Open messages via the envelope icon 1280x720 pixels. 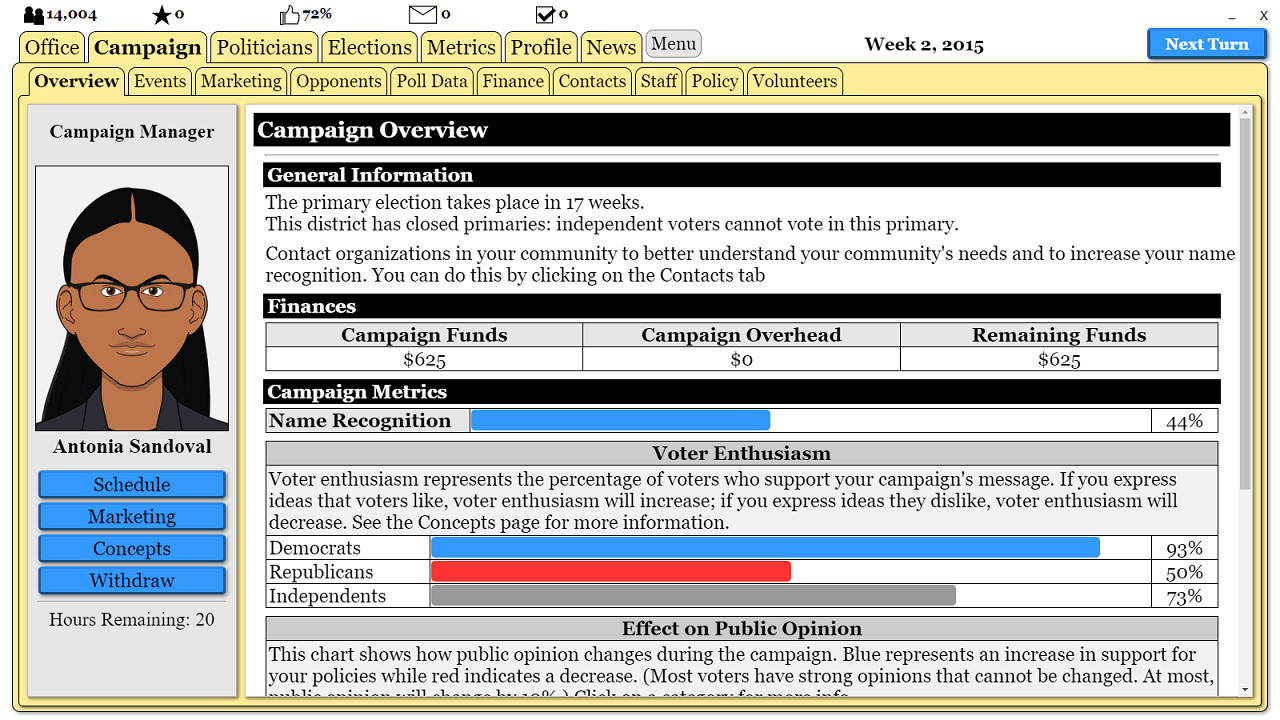424,14
